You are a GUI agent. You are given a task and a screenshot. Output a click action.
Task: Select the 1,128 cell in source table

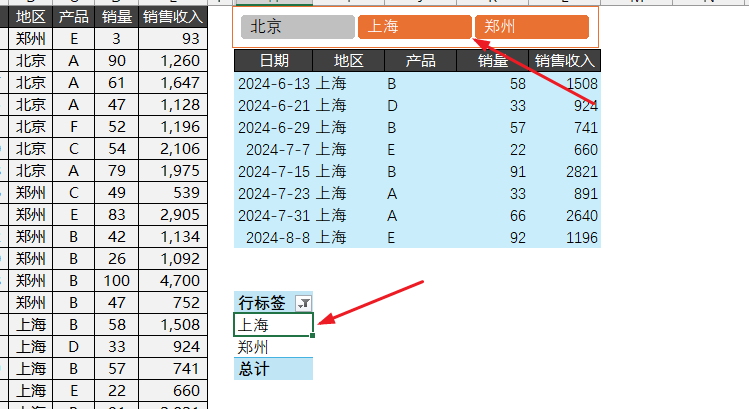click(173, 104)
